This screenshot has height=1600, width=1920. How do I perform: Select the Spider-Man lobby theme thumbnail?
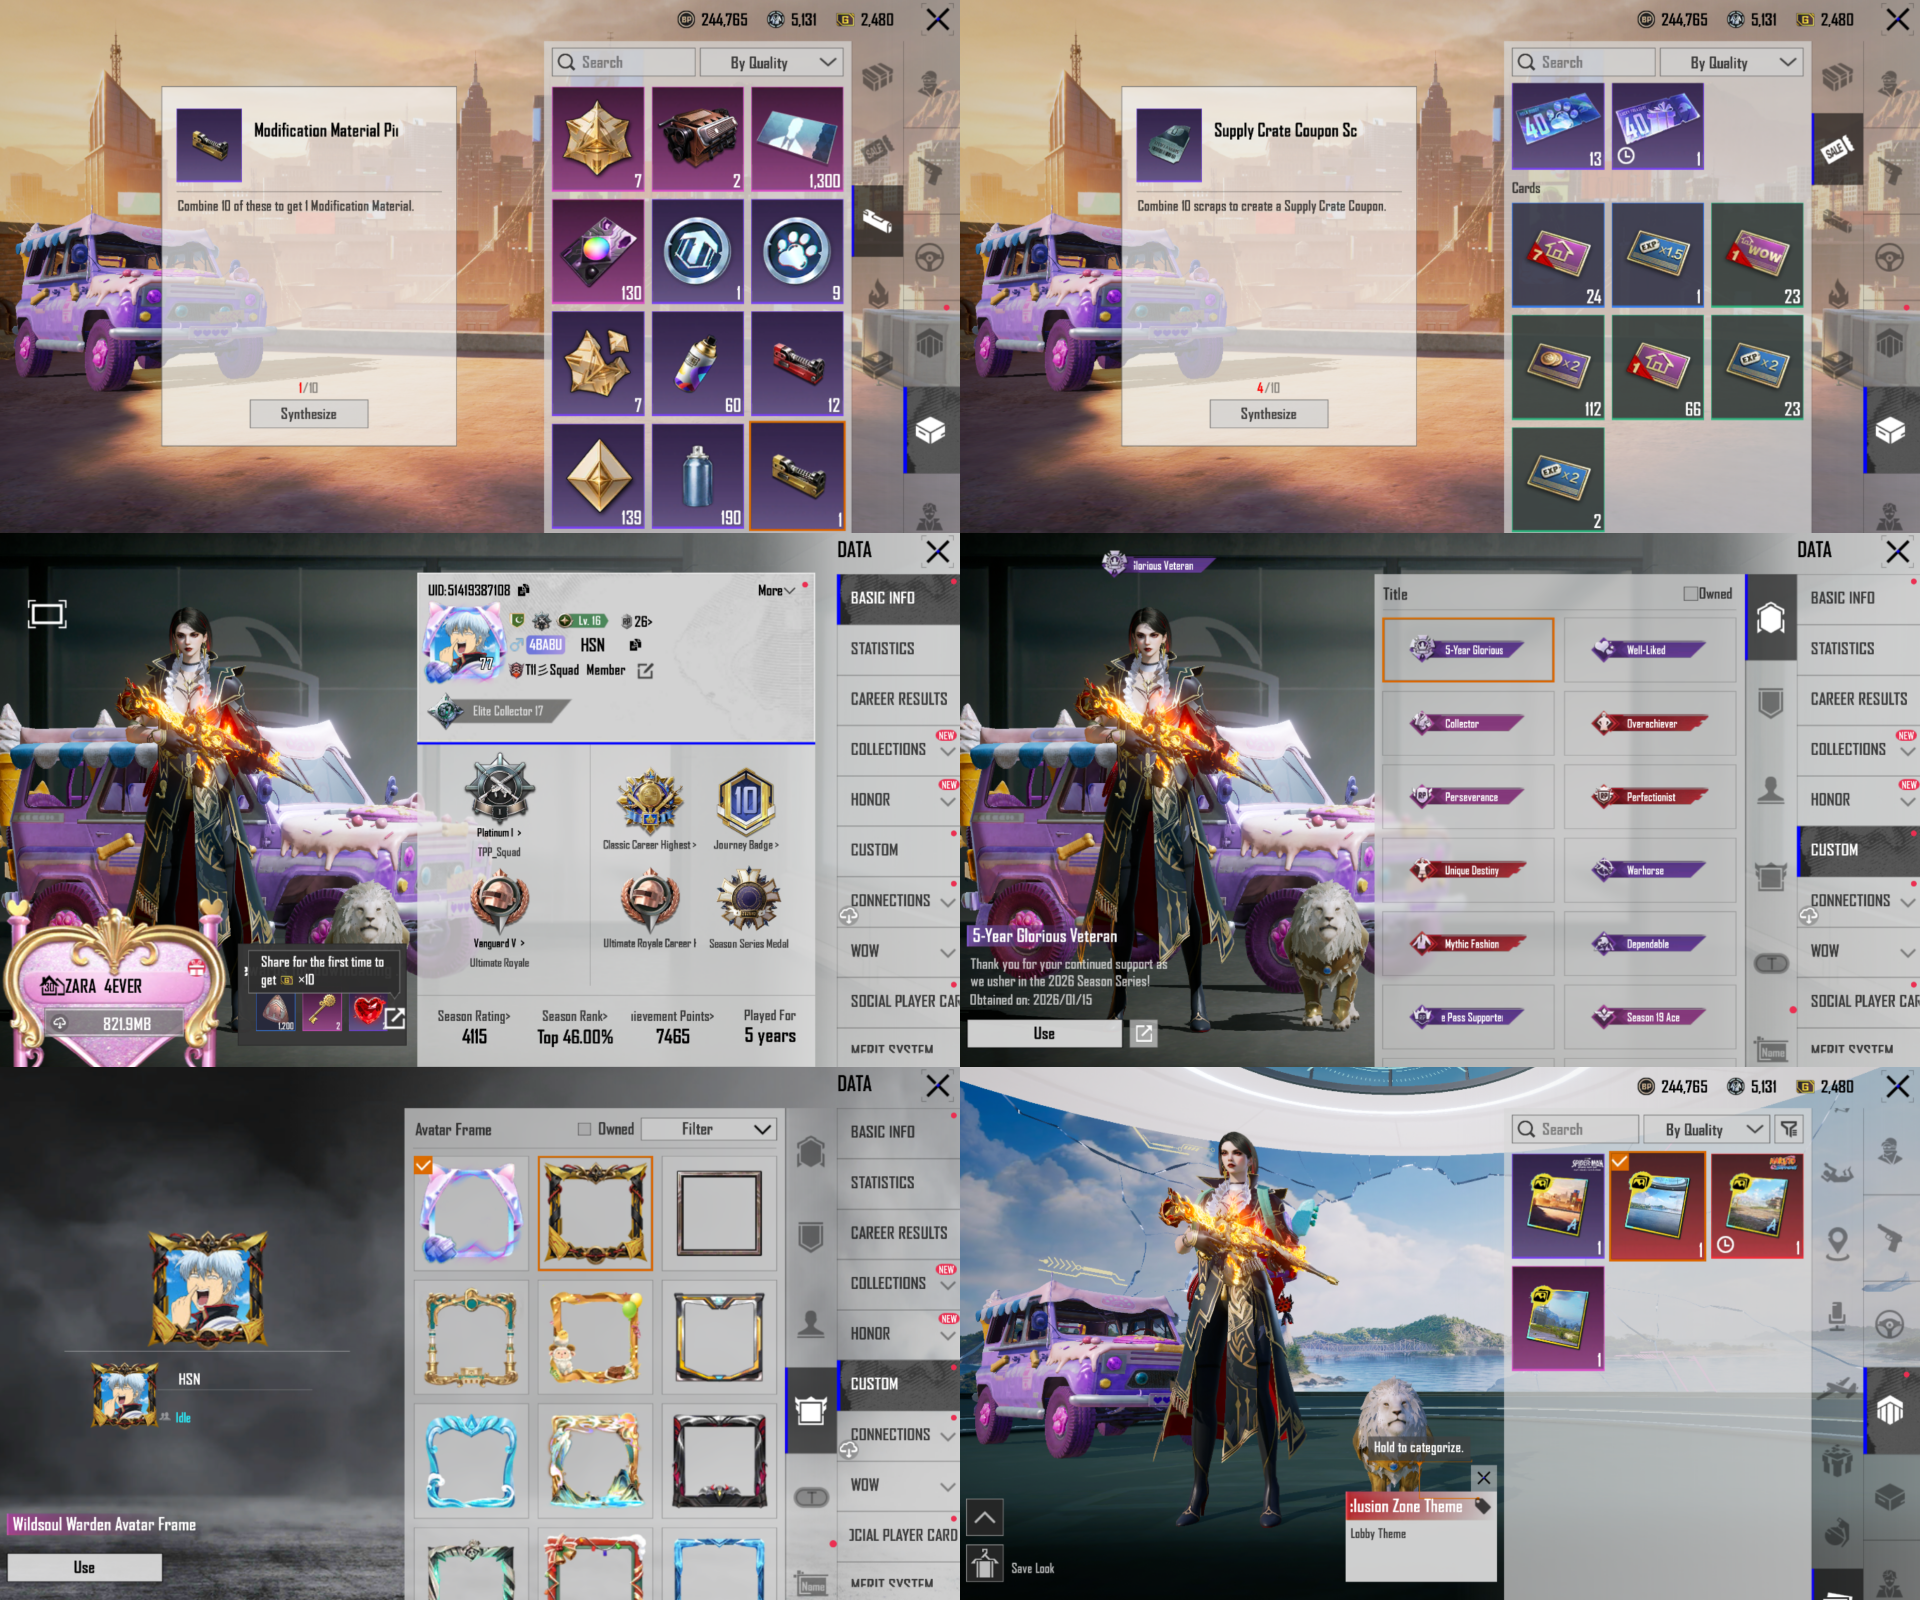pos(1558,1205)
